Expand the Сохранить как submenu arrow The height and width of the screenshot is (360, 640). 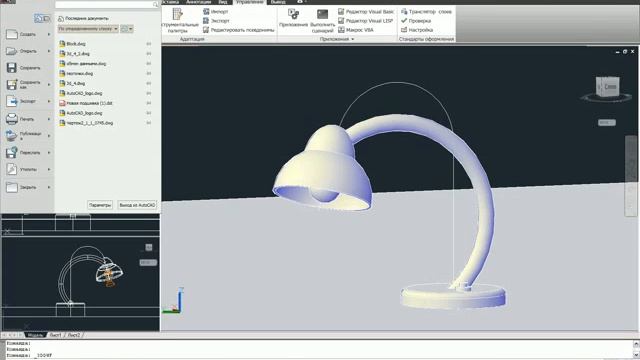[49, 84]
